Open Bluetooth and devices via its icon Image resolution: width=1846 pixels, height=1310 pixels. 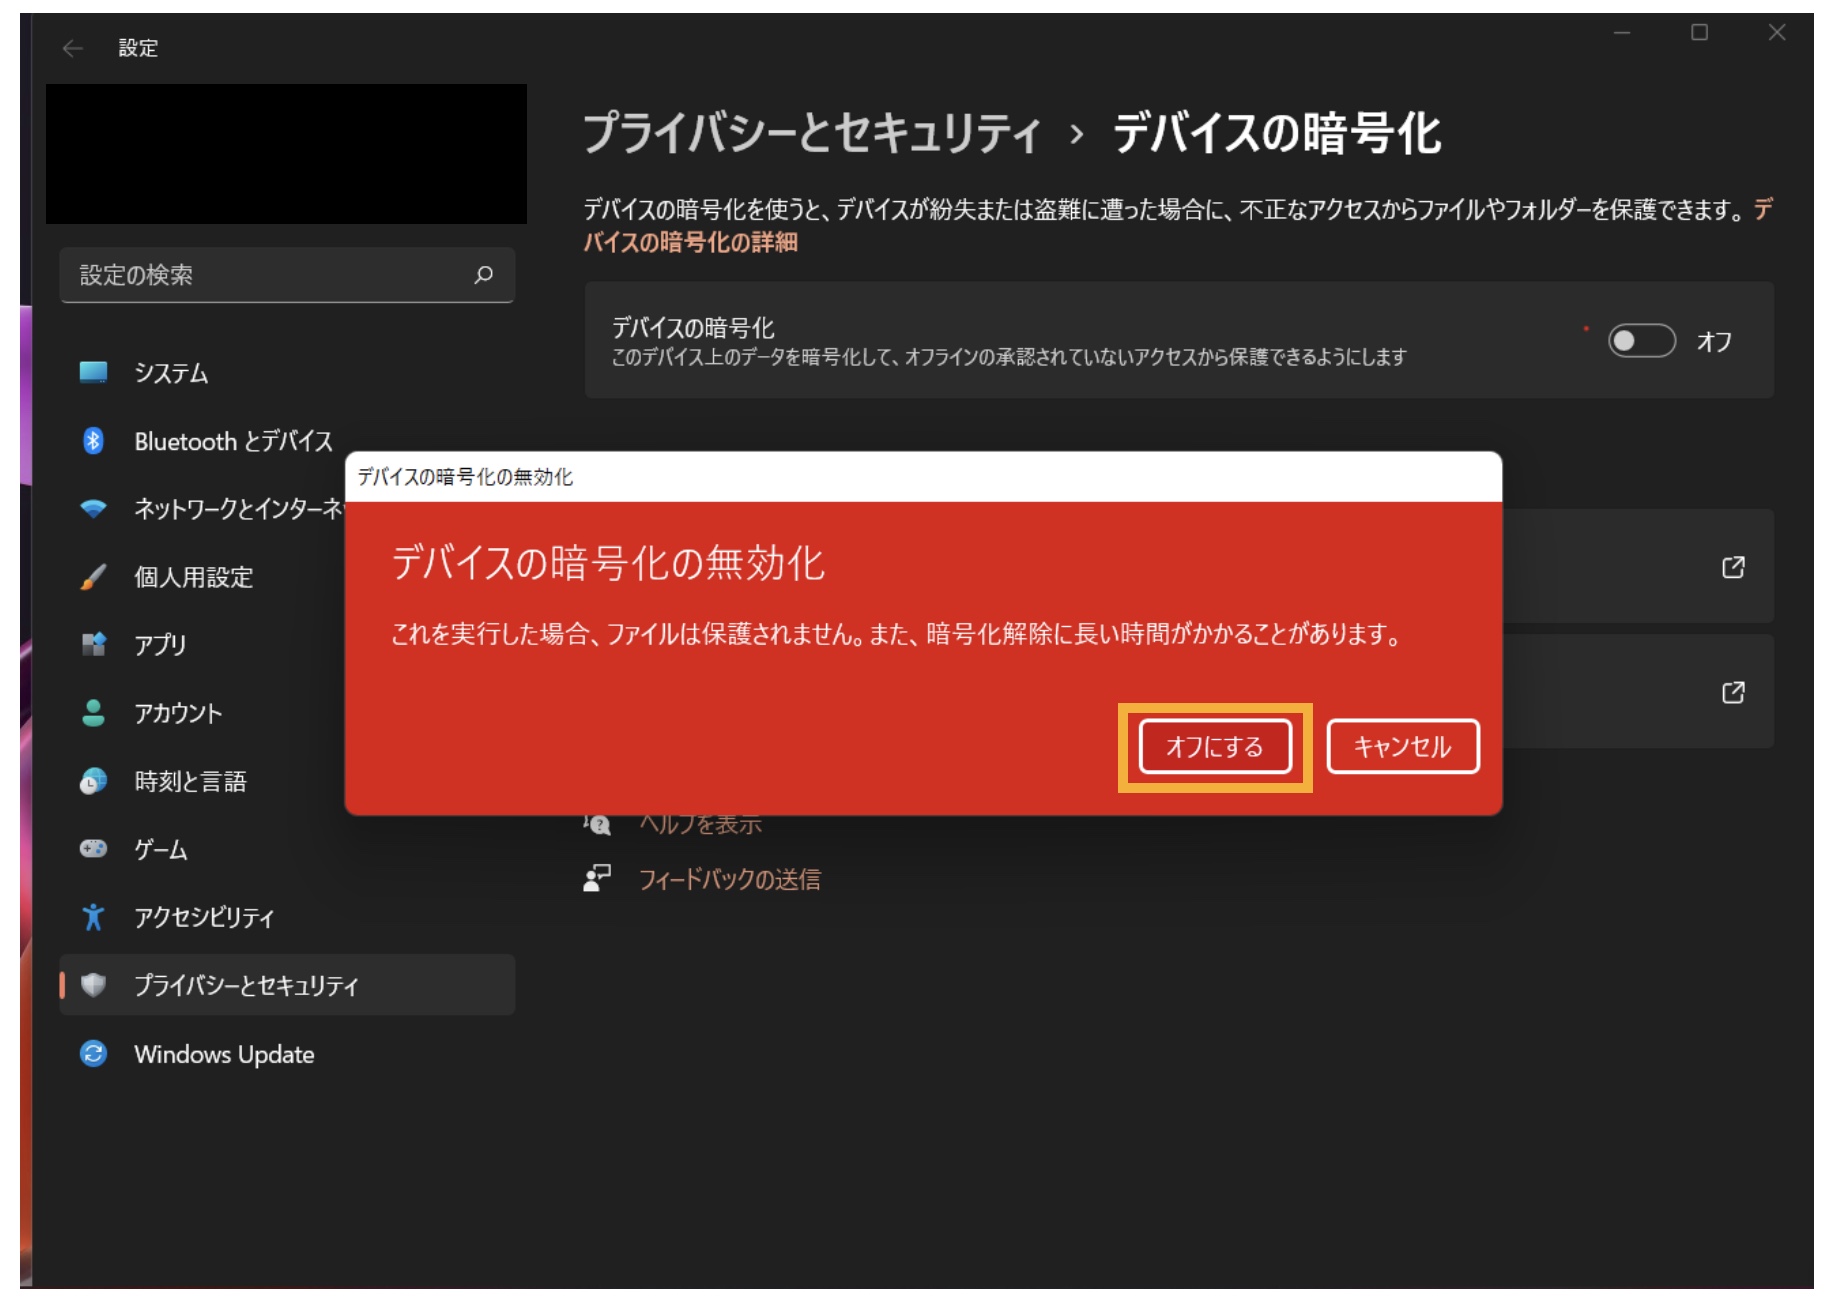(93, 441)
